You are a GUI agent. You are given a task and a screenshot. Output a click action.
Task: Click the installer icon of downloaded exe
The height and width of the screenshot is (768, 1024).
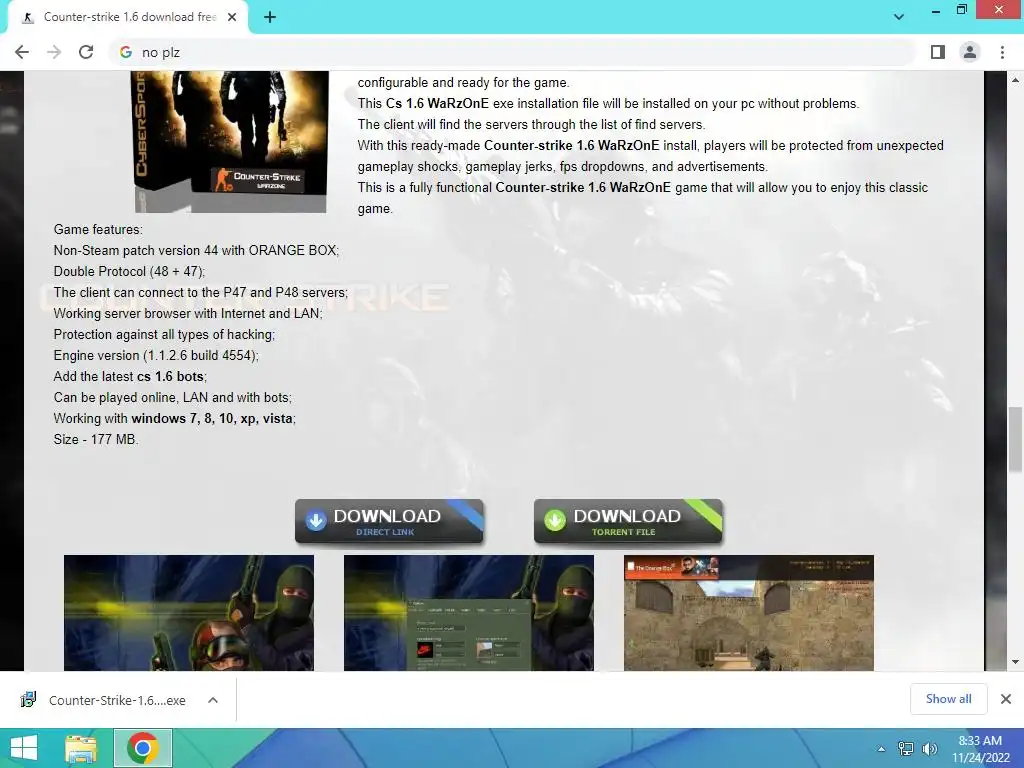click(x=28, y=699)
